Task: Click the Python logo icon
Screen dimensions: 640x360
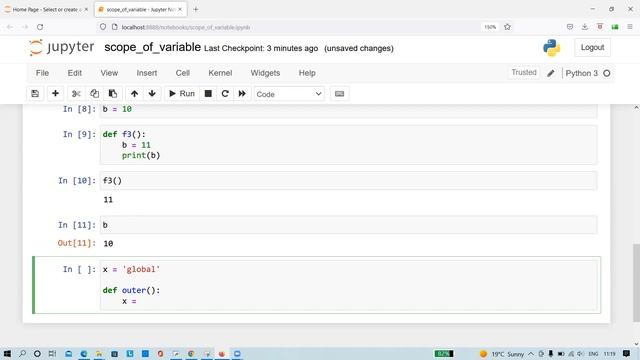Action: click(551, 48)
